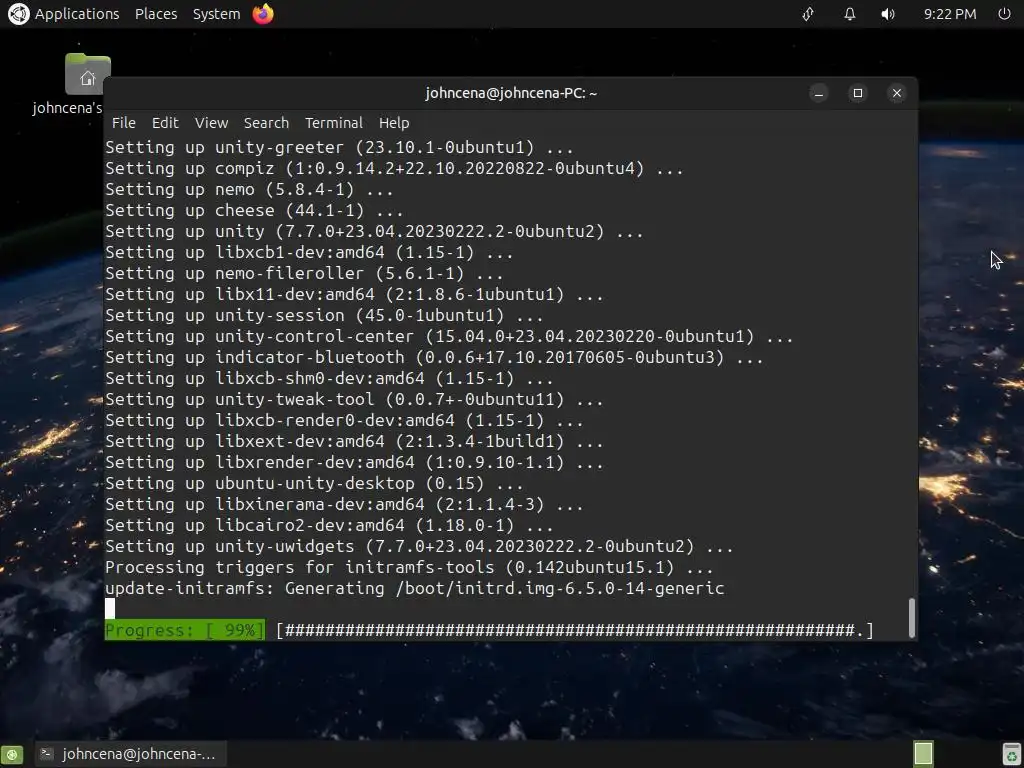The width and height of the screenshot is (1024, 768).
Task: Open the Places menu
Action: (156, 14)
